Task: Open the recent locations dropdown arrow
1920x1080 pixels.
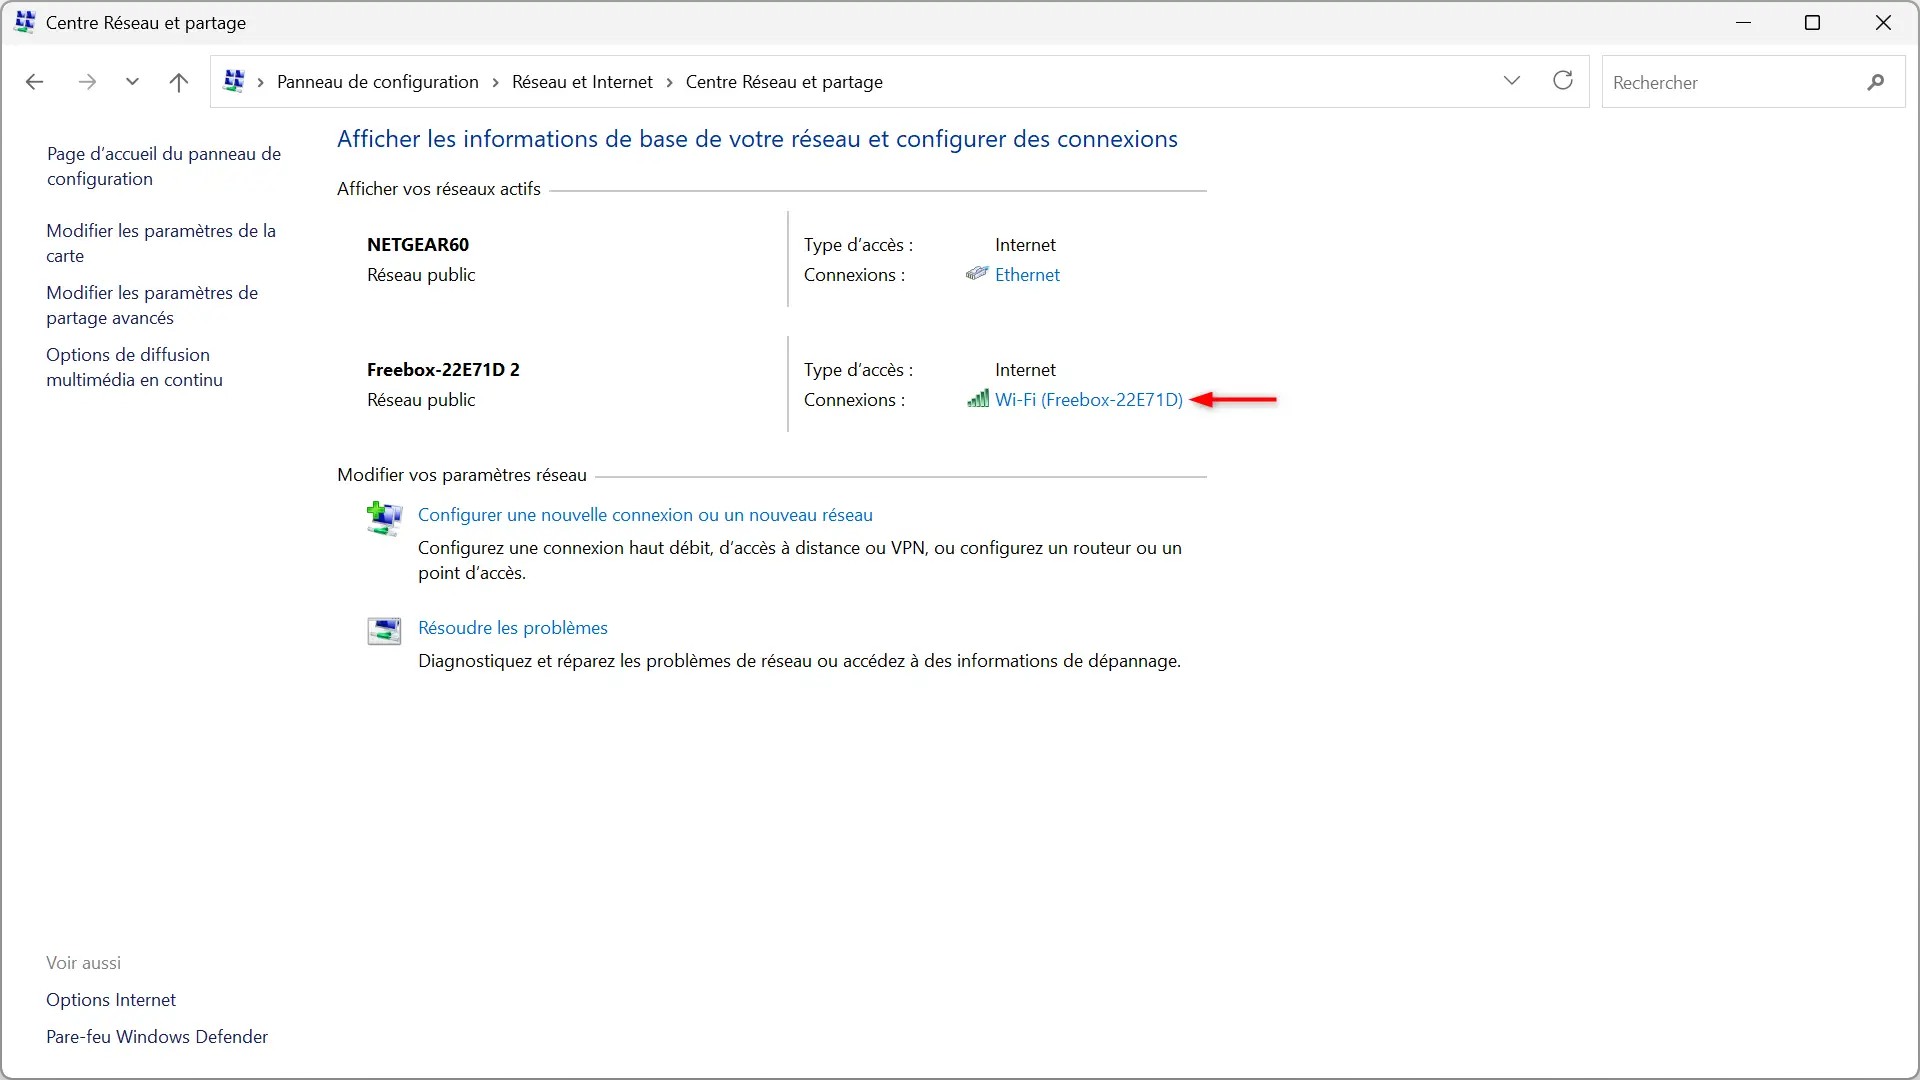Action: click(x=132, y=82)
